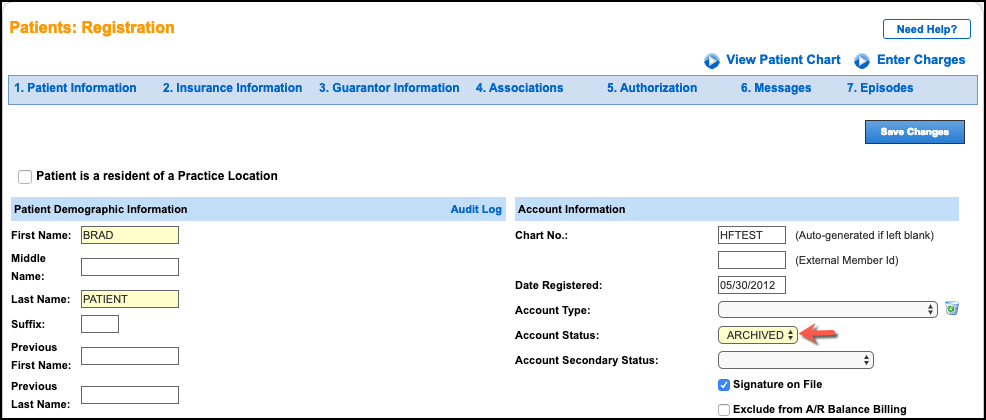Click the Account Information section header
This screenshot has width=986, height=420.
point(572,209)
